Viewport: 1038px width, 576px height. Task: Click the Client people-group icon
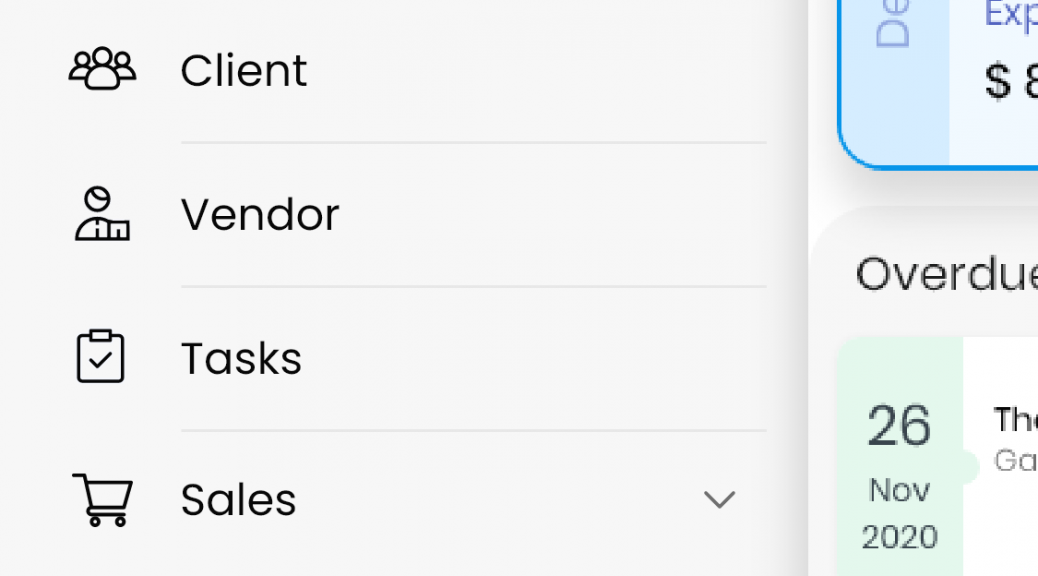[x=103, y=68]
